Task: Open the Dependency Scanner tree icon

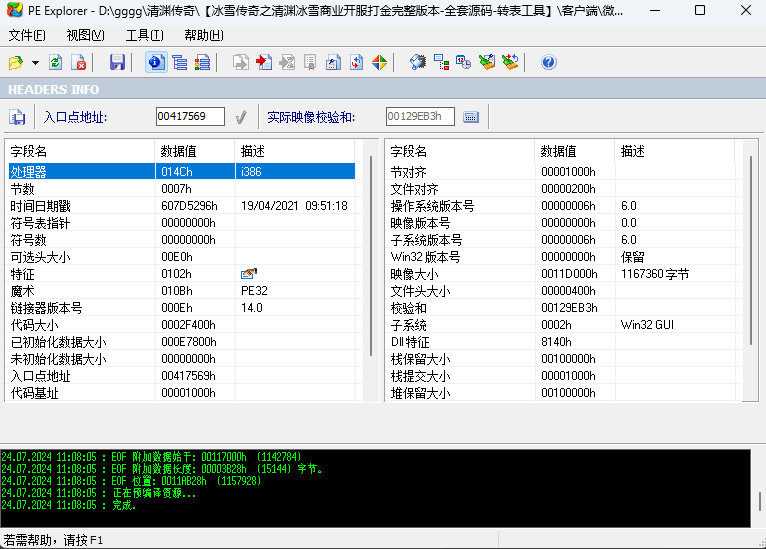Action: (x=441, y=63)
